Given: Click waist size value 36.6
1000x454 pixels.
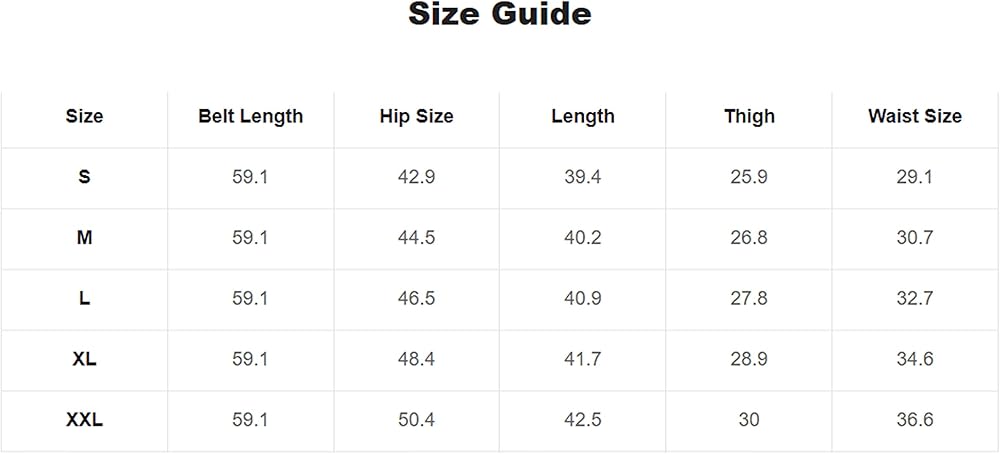Looking at the screenshot, I should point(915,420).
